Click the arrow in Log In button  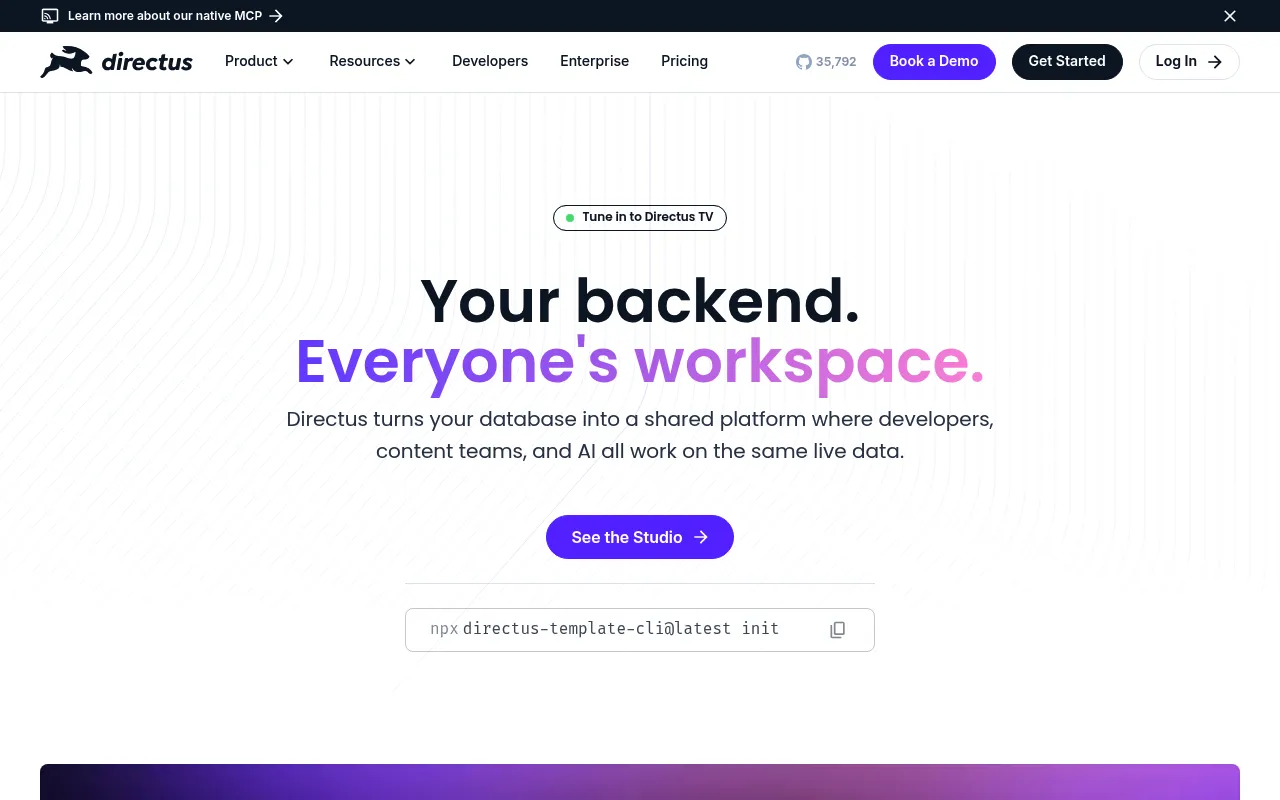pyautogui.click(x=1215, y=62)
